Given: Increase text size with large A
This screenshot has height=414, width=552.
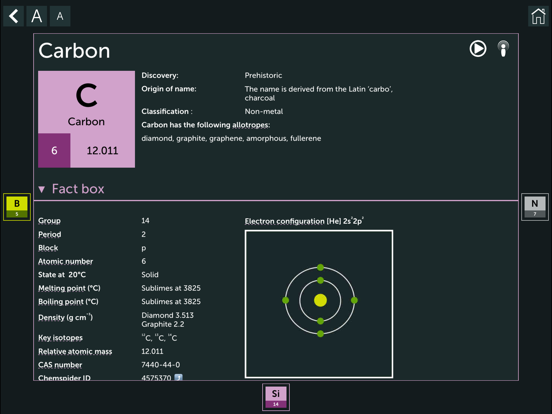Looking at the screenshot, I should click(x=37, y=16).
